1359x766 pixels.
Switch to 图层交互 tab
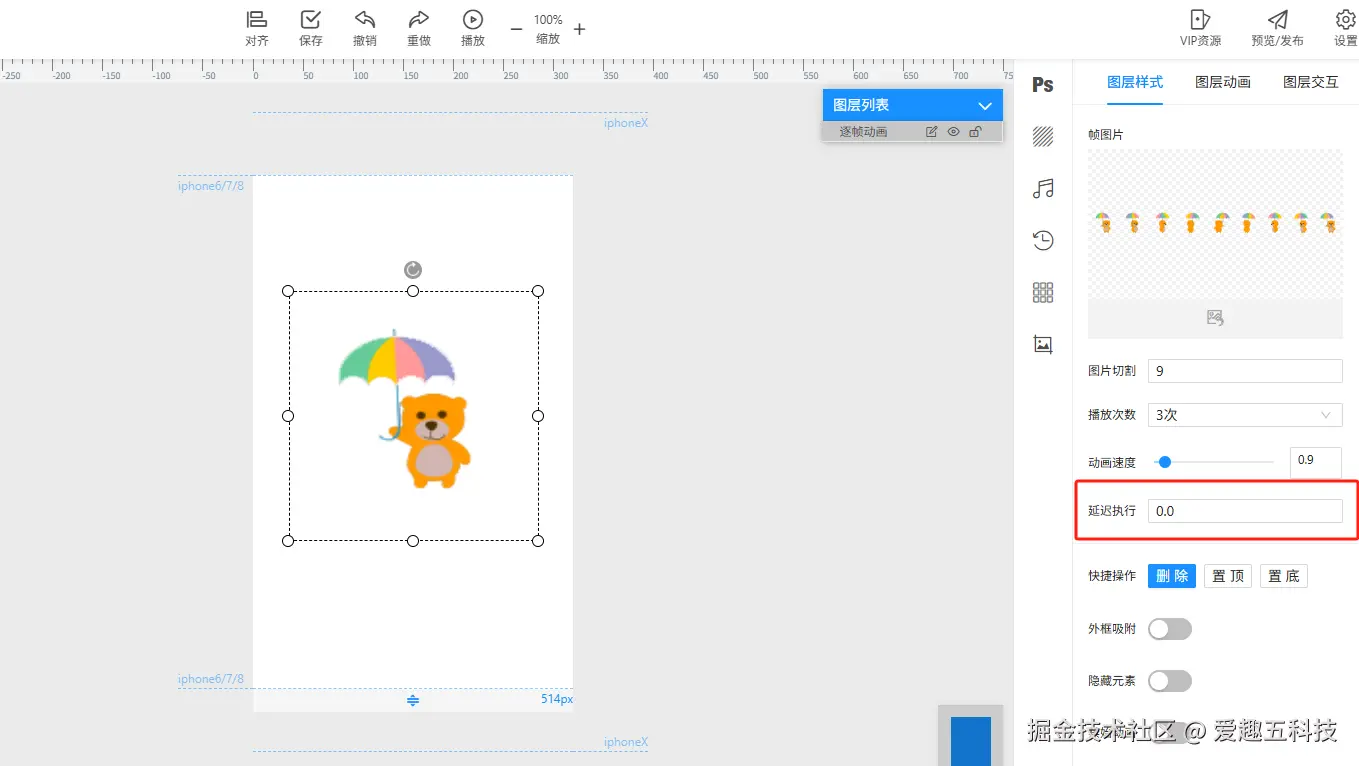(1311, 82)
